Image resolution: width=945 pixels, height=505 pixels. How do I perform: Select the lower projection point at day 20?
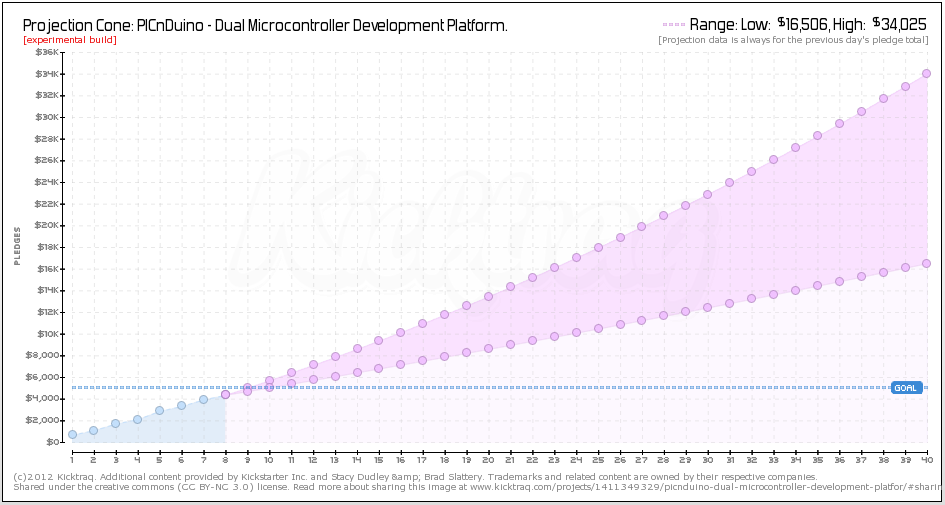[x=488, y=348]
